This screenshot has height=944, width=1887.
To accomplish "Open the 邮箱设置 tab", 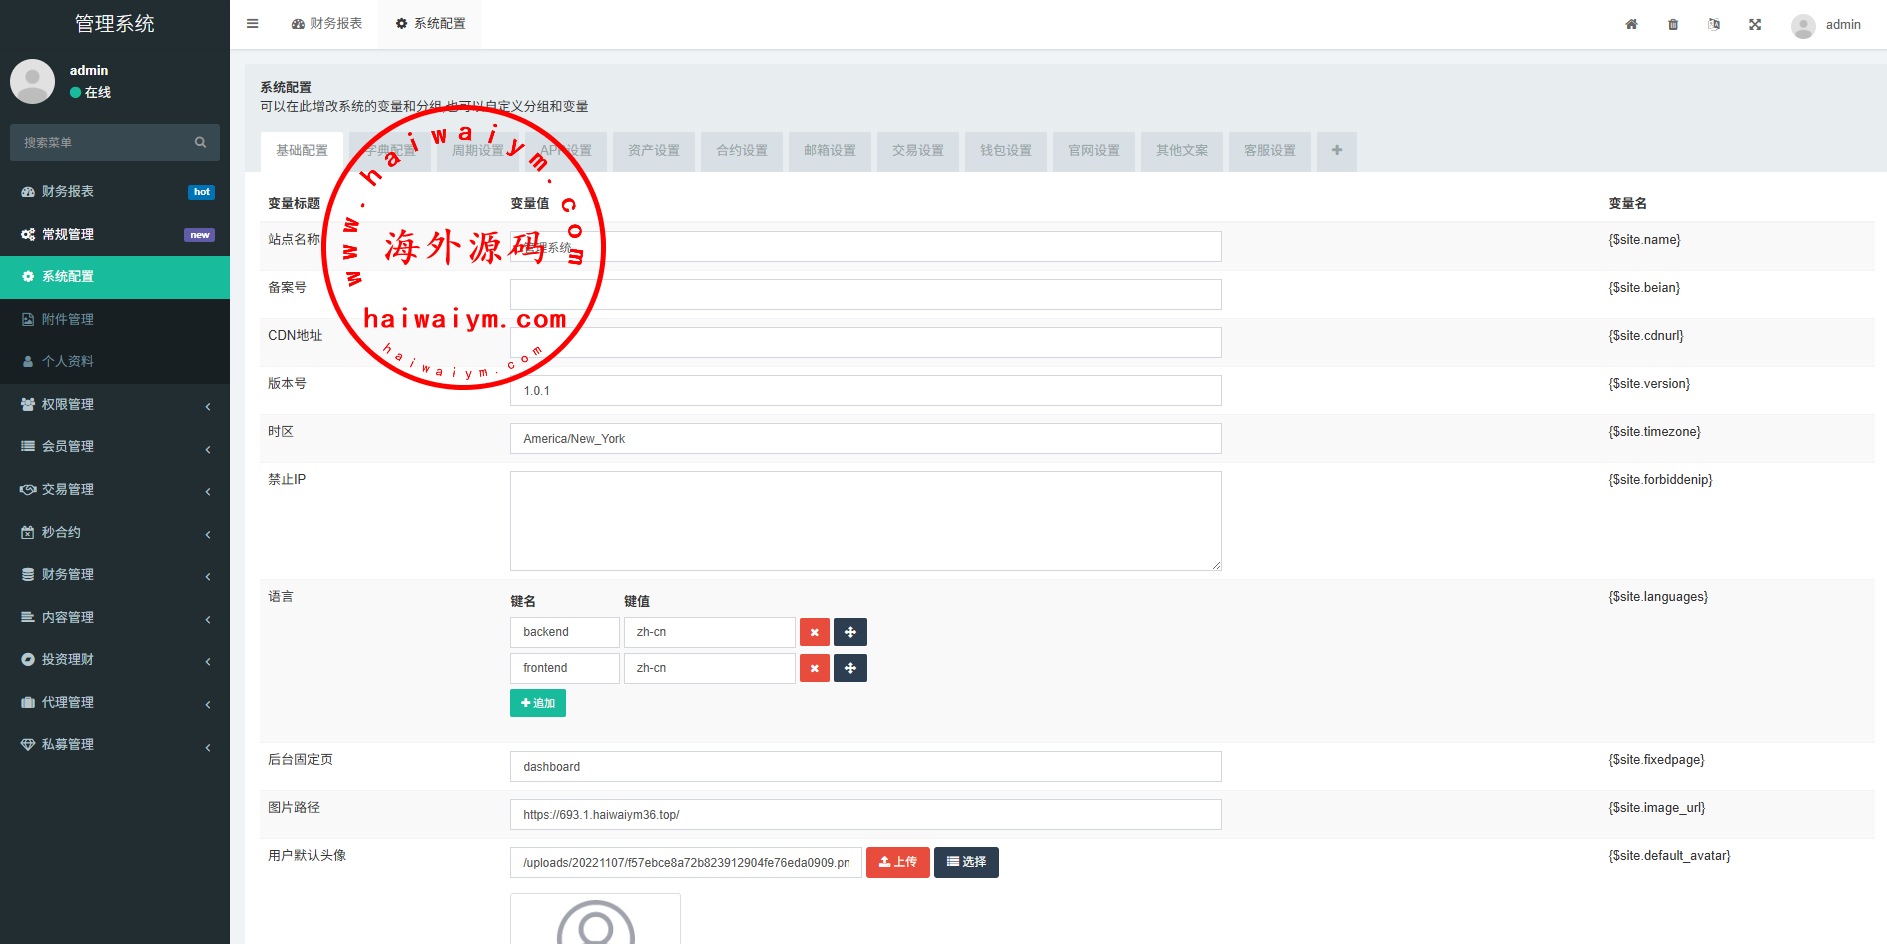I will [829, 151].
